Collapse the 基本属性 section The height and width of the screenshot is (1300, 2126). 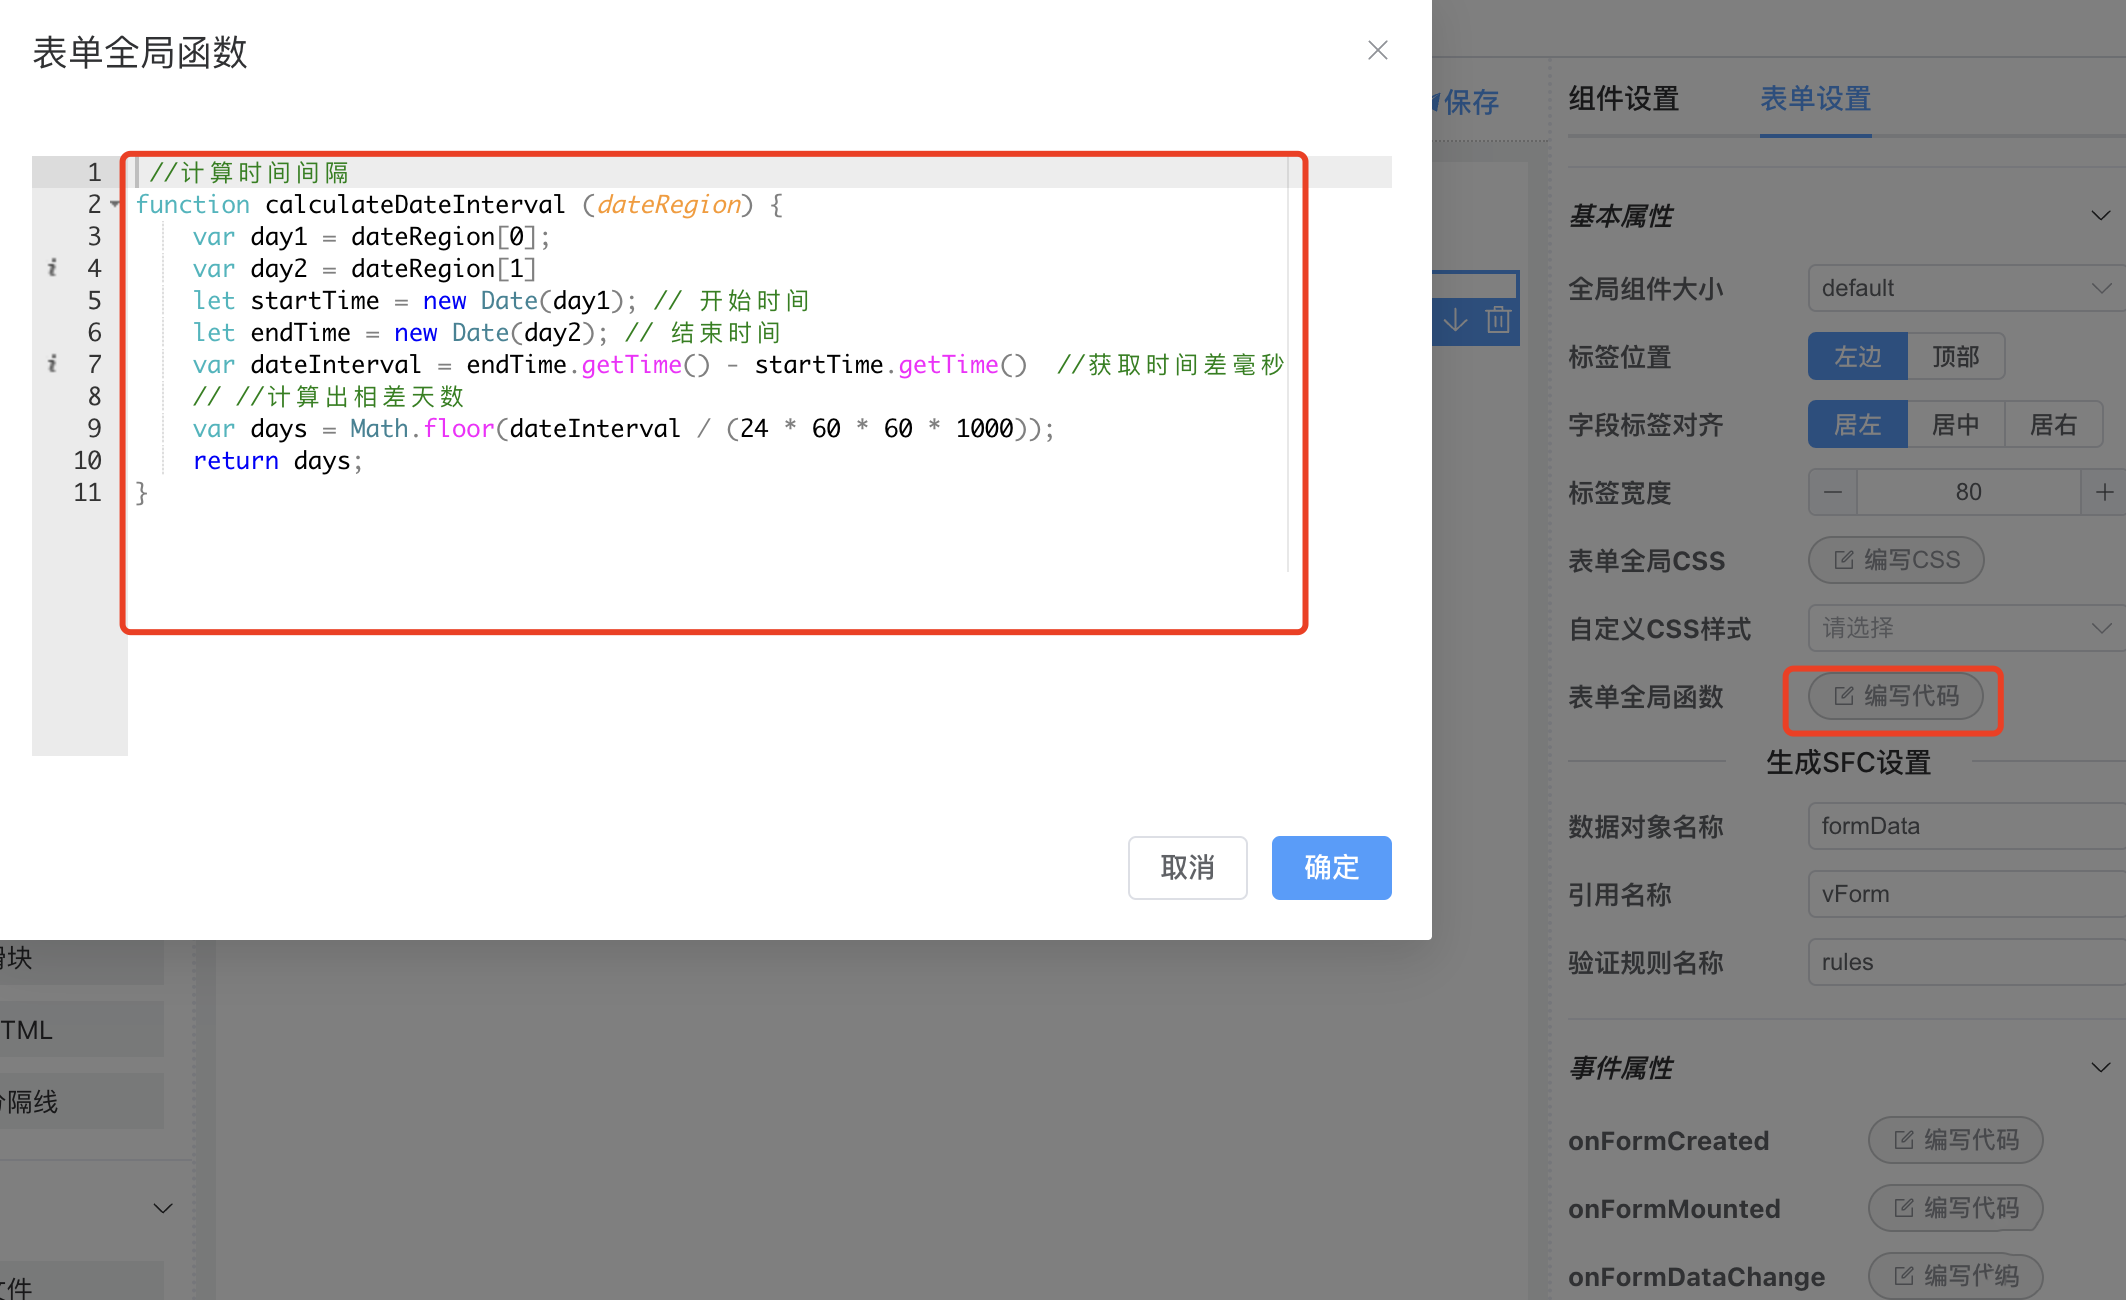(x=2100, y=216)
